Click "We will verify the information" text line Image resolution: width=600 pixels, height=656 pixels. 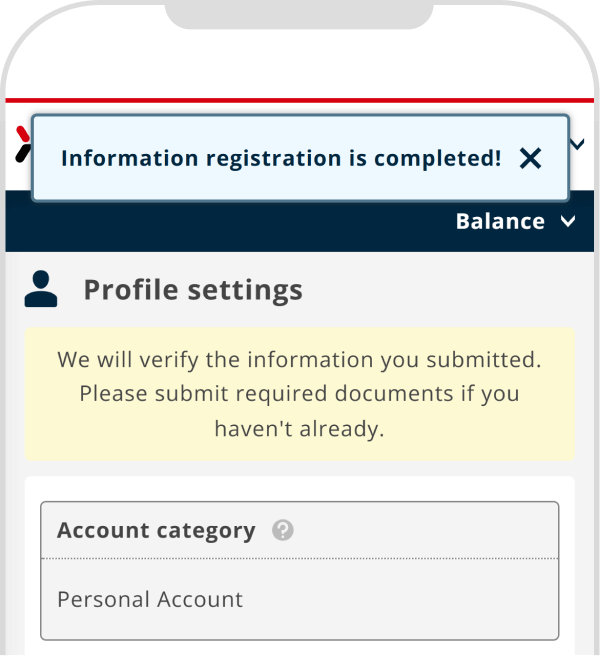click(299, 359)
